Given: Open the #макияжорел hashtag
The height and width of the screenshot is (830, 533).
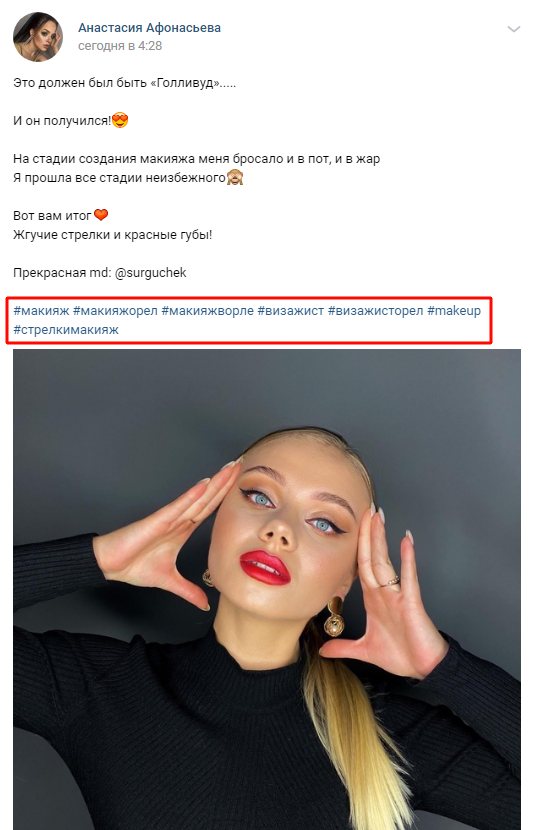Looking at the screenshot, I should click(115, 311).
